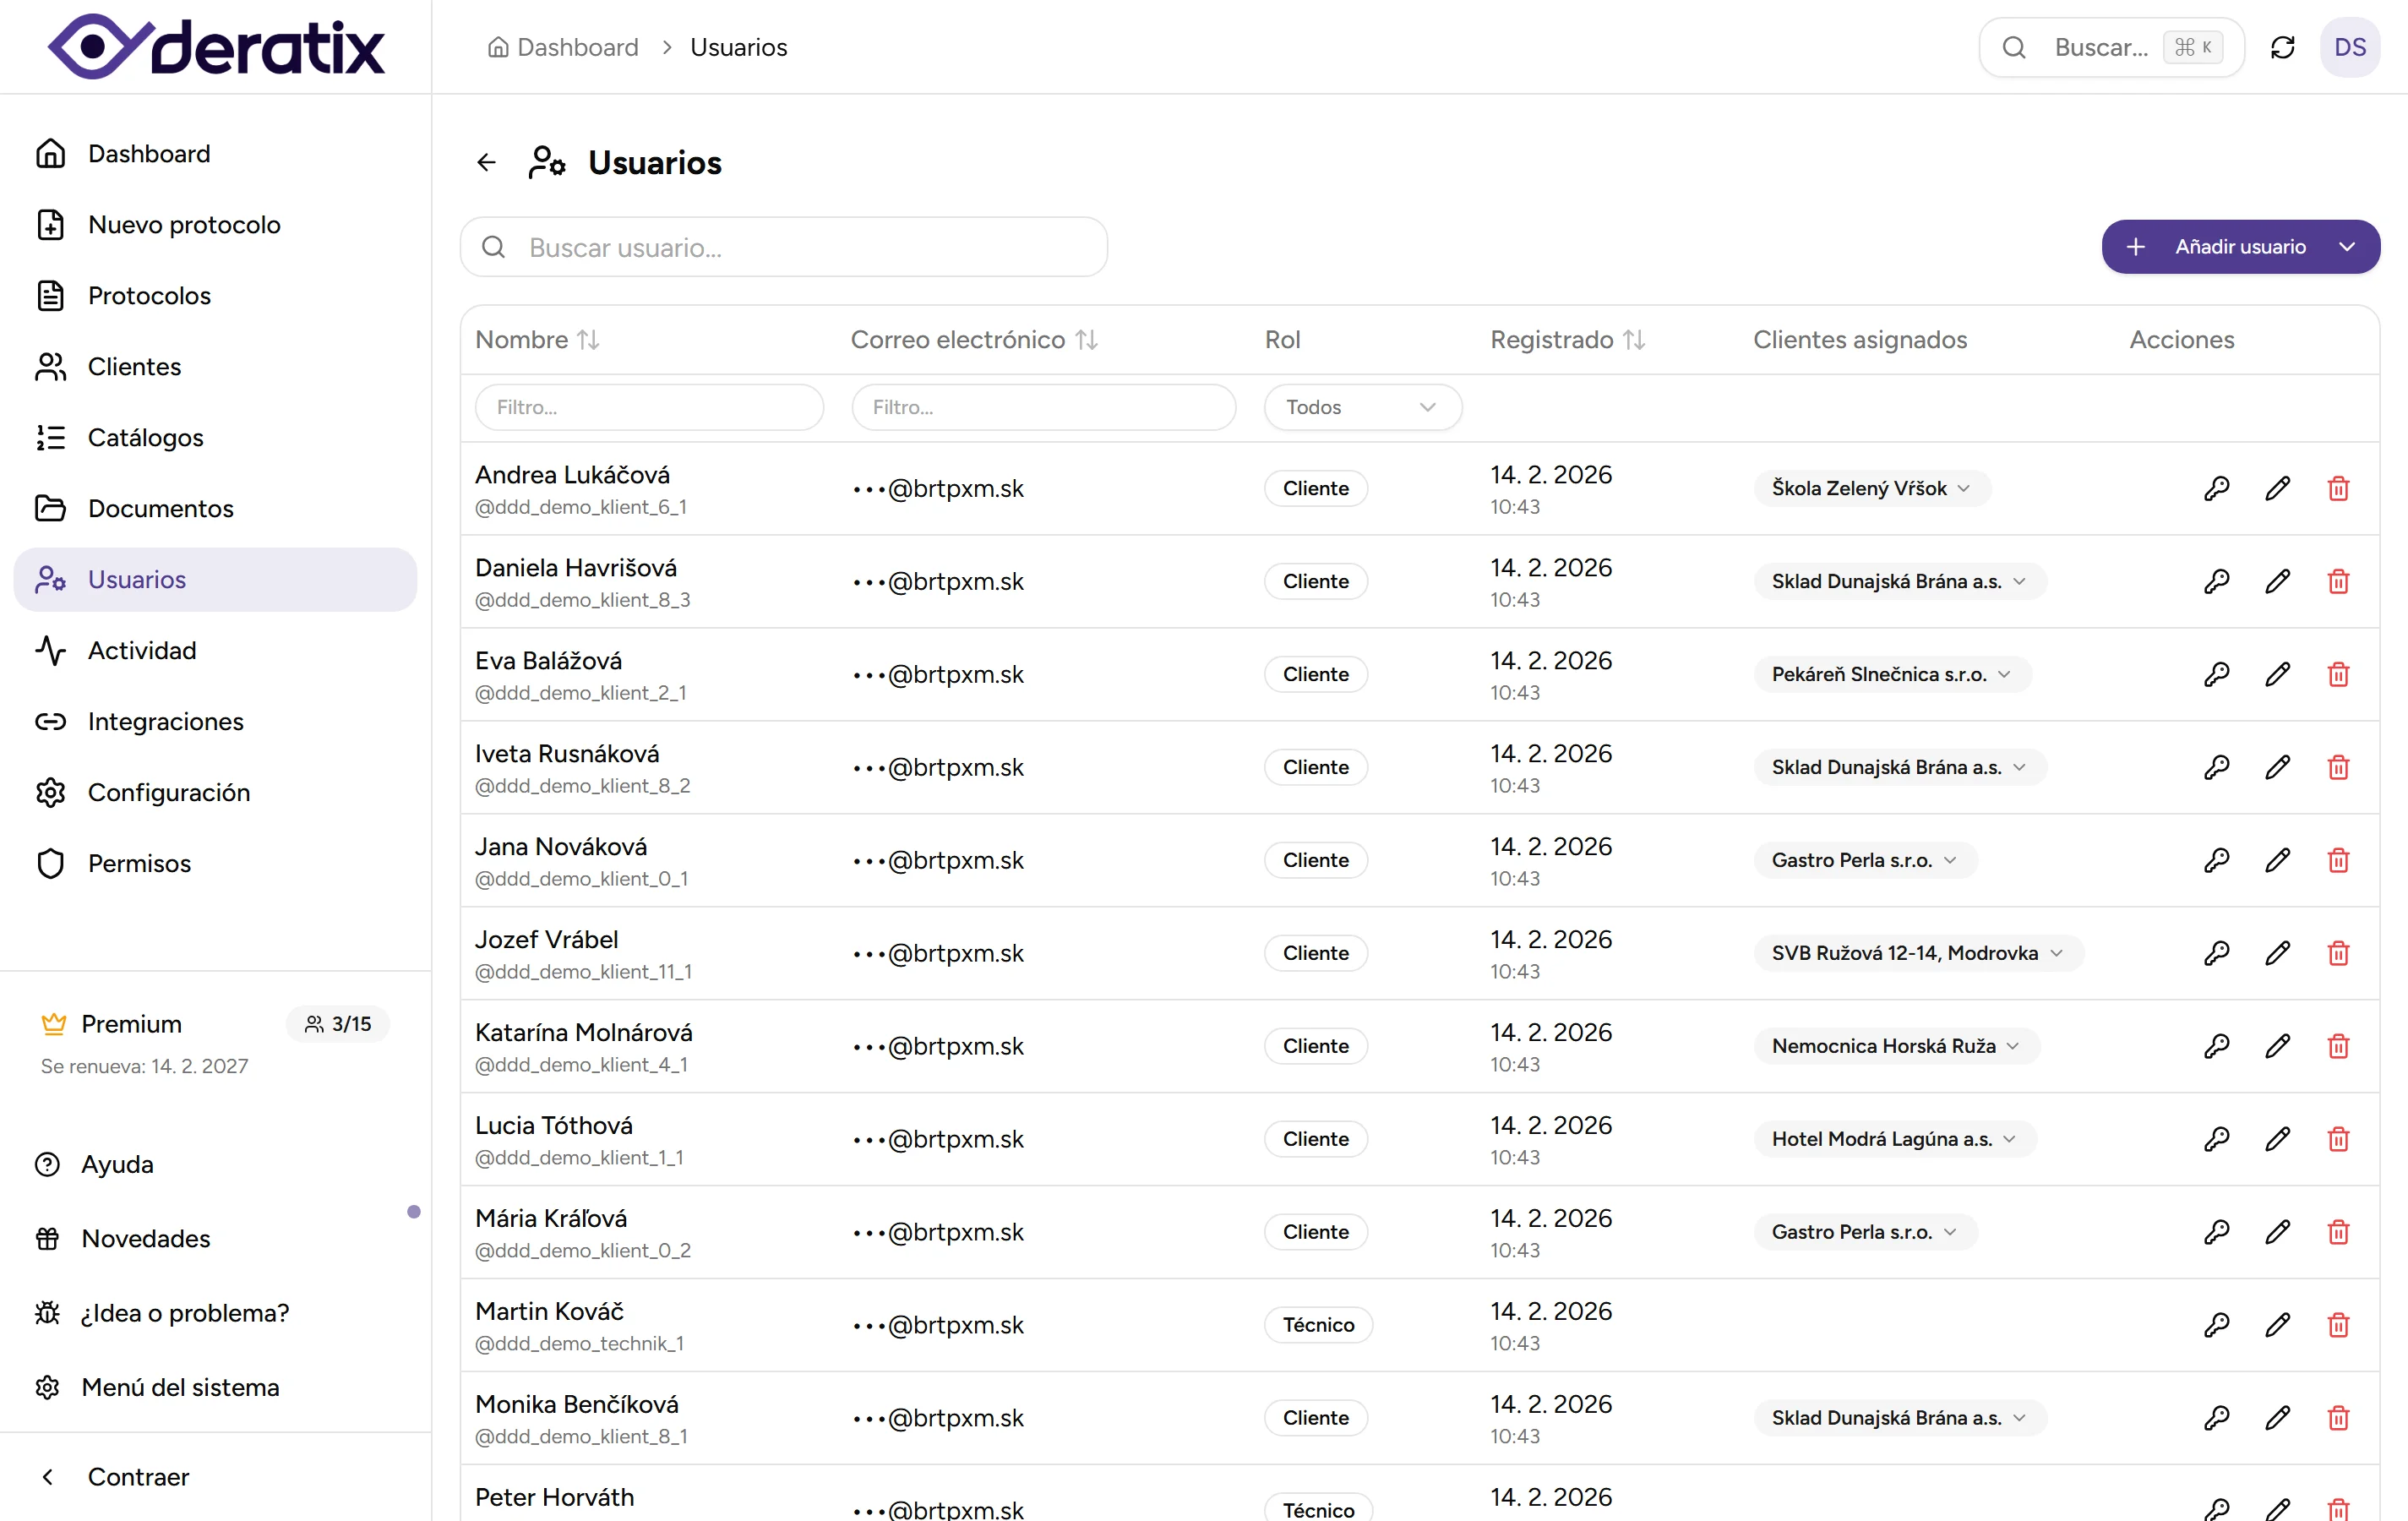
Task: Click the Nombre column Filtro field
Action: [649, 407]
